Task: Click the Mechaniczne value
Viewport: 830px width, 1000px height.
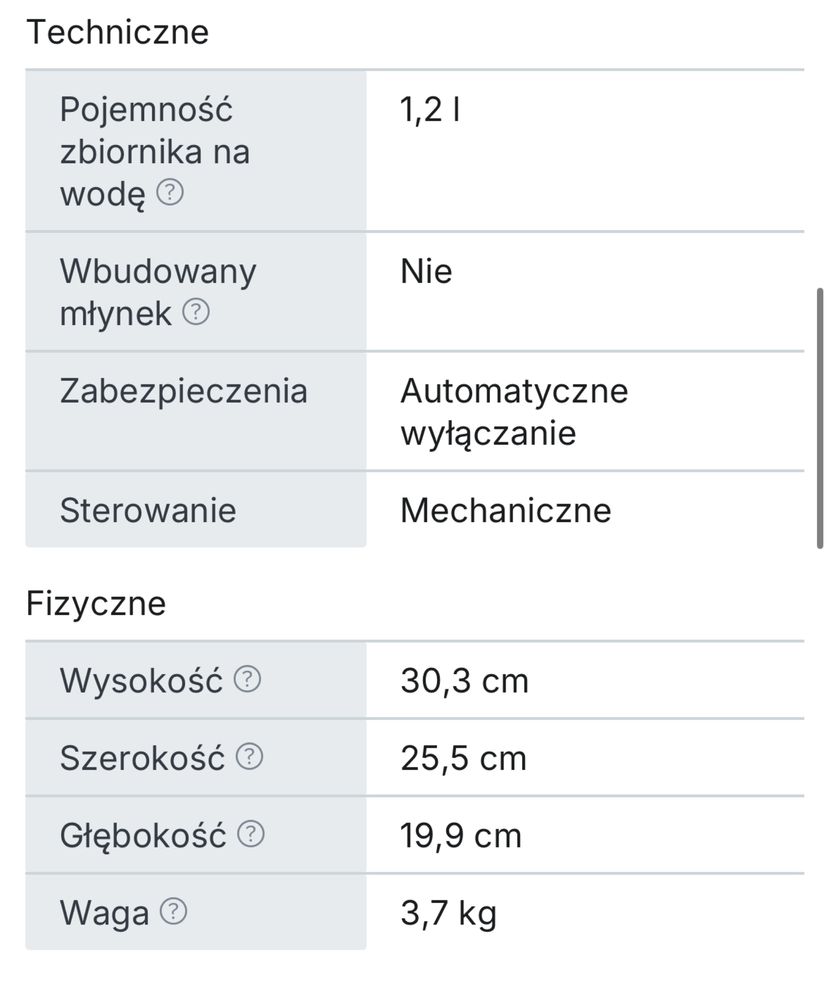Action: click(x=506, y=510)
